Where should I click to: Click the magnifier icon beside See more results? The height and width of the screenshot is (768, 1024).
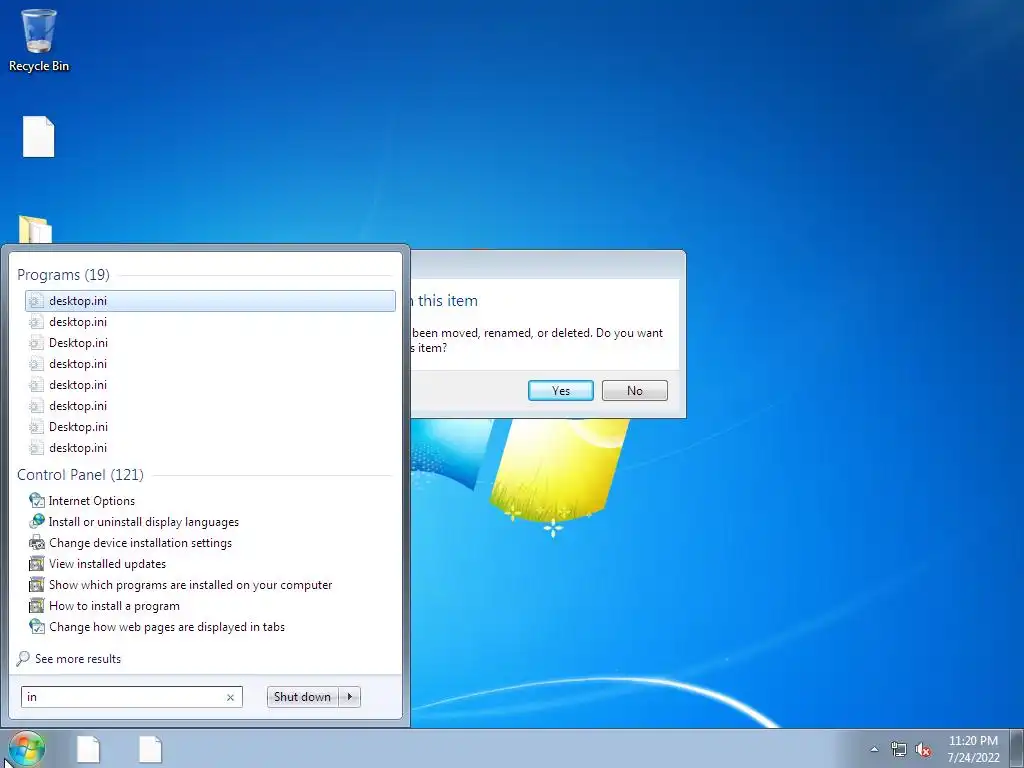[x=24, y=658]
